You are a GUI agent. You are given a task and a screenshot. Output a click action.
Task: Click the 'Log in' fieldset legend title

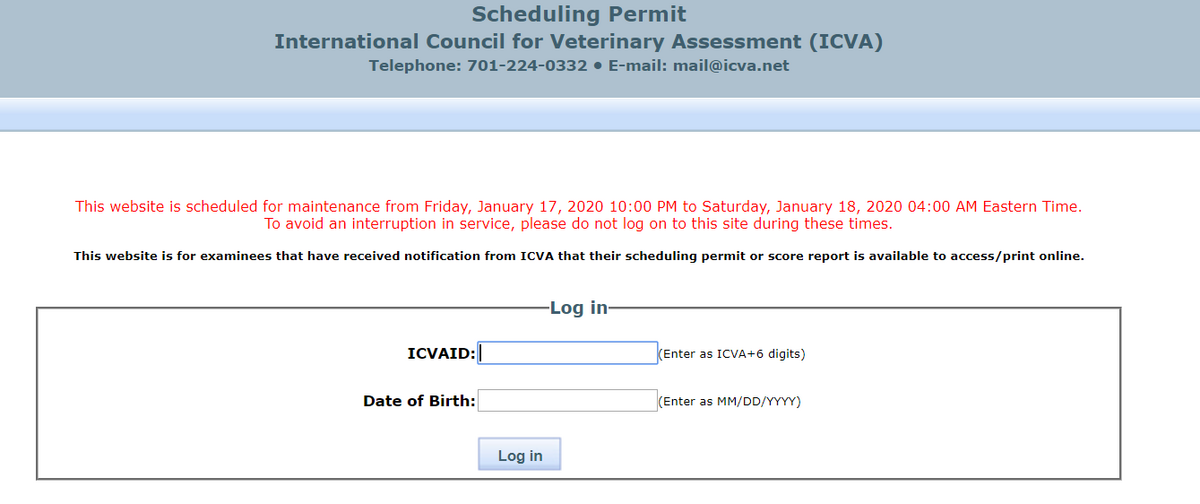pyautogui.click(x=579, y=308)
